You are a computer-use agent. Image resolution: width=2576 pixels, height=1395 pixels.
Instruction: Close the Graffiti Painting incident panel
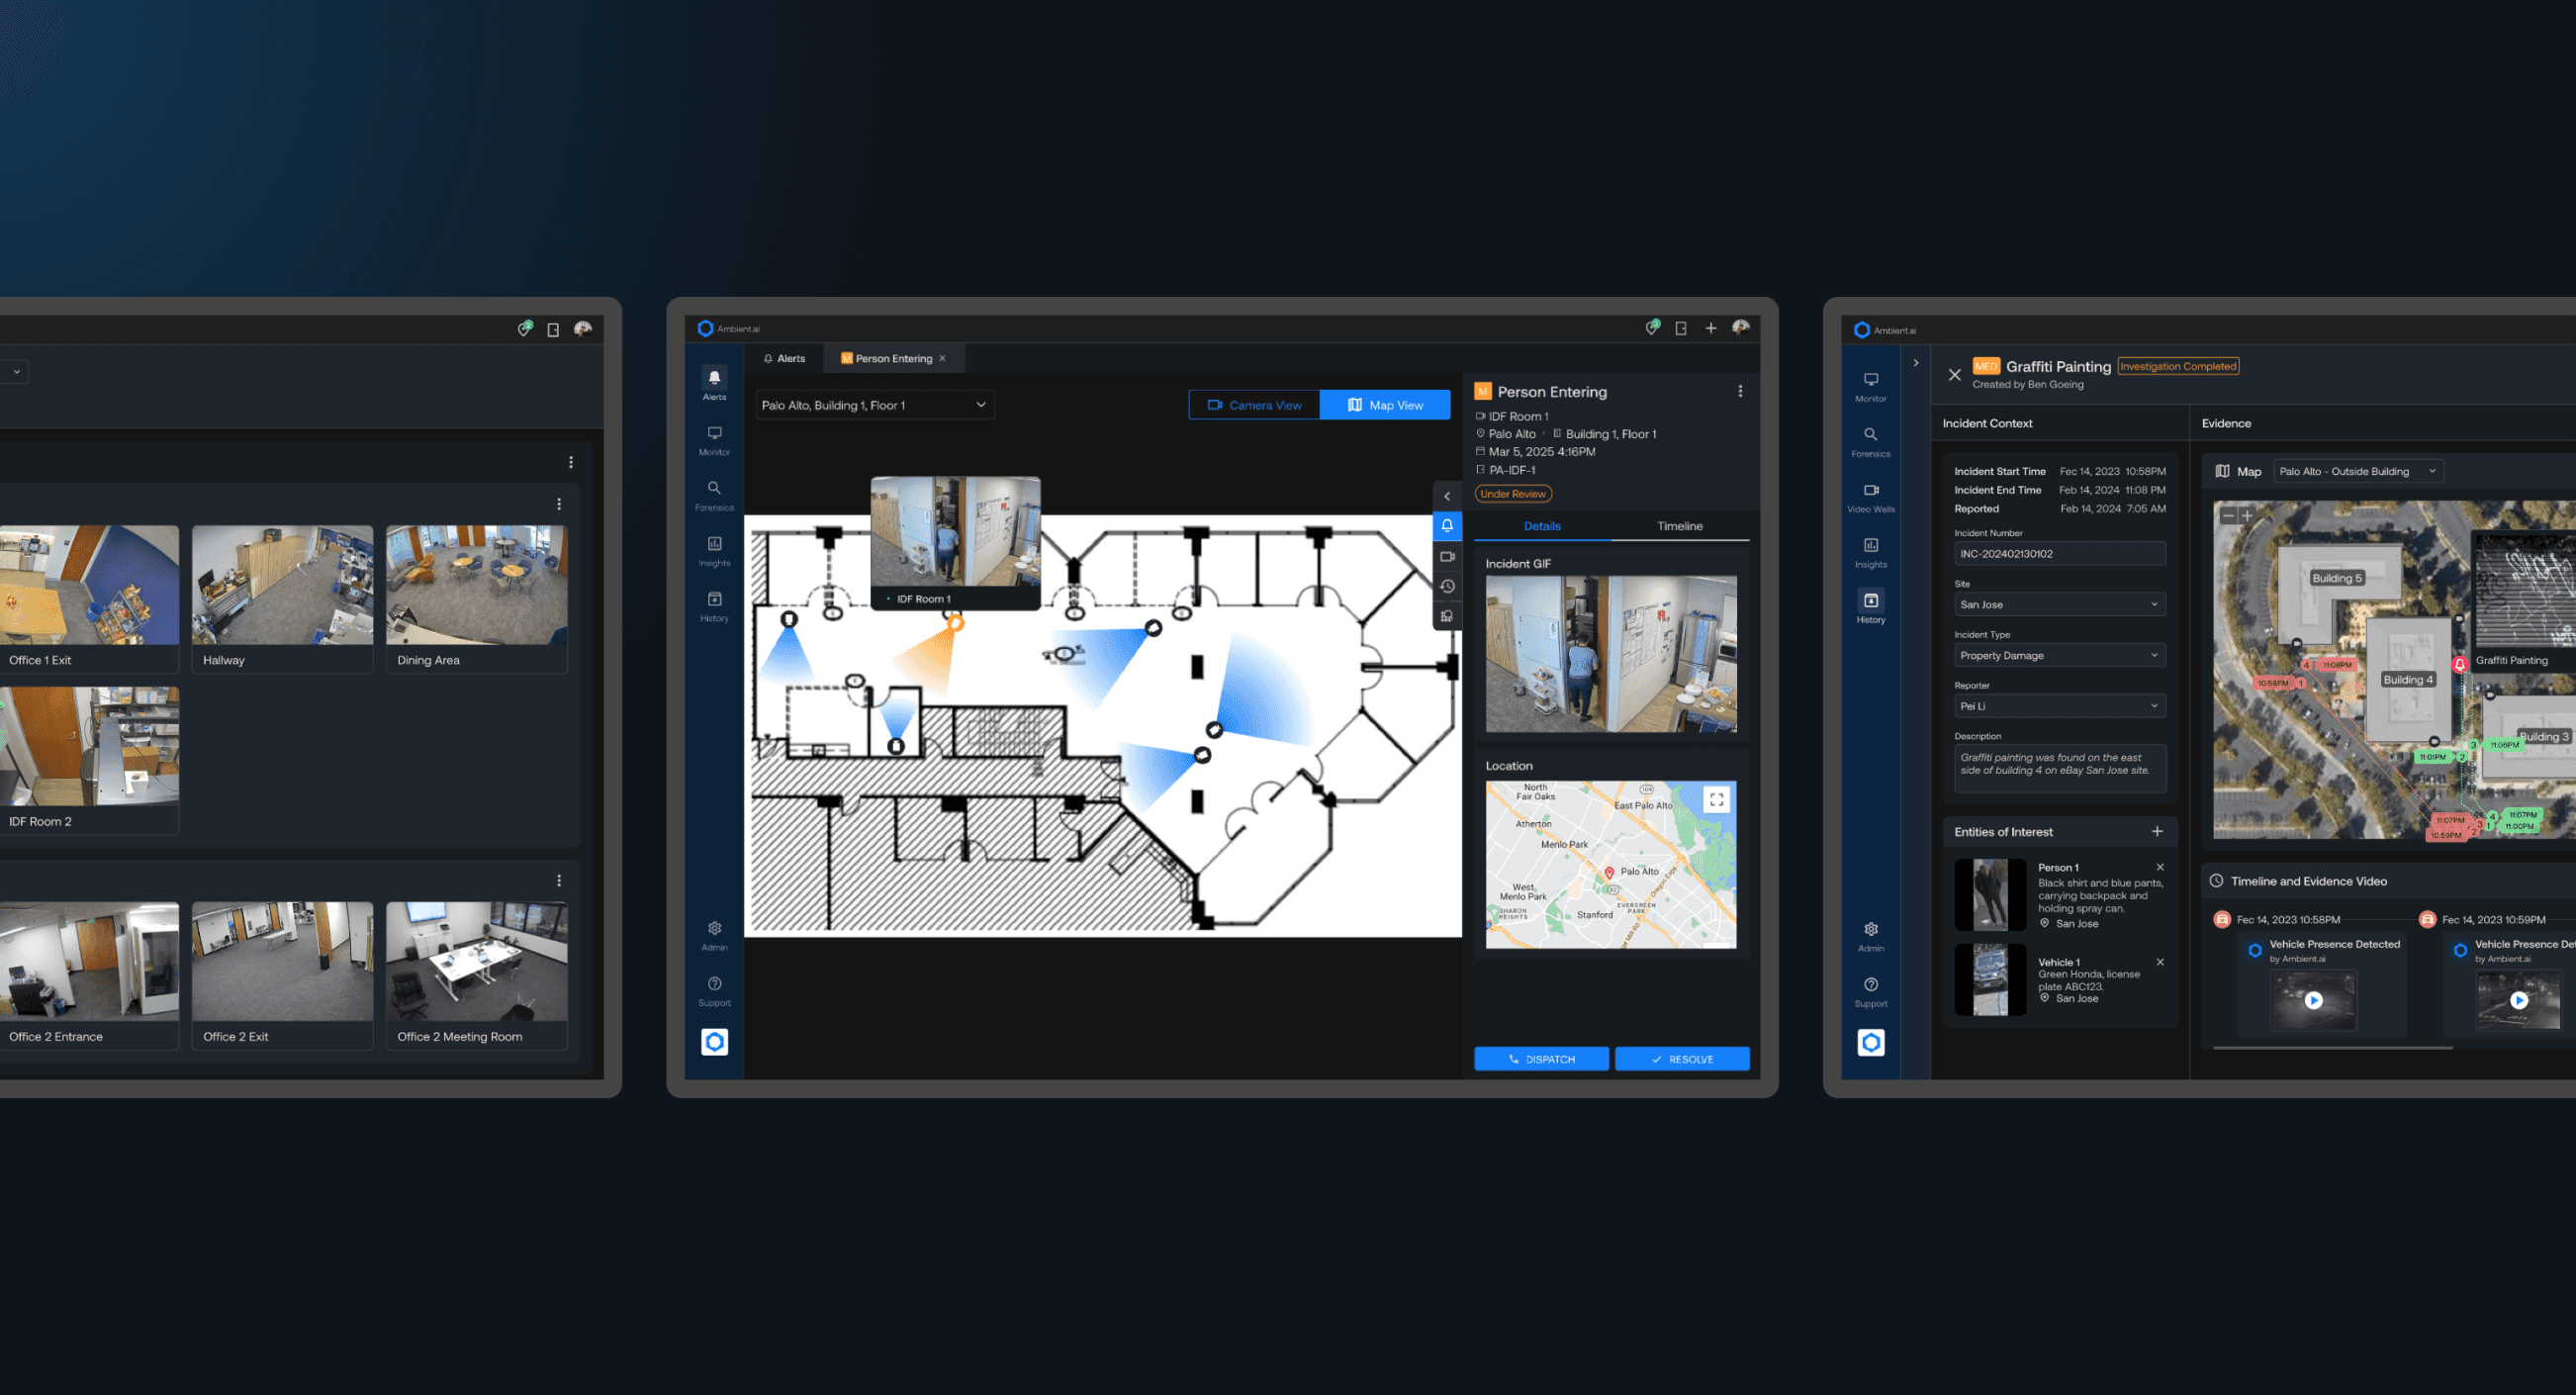click(1954, 375)
